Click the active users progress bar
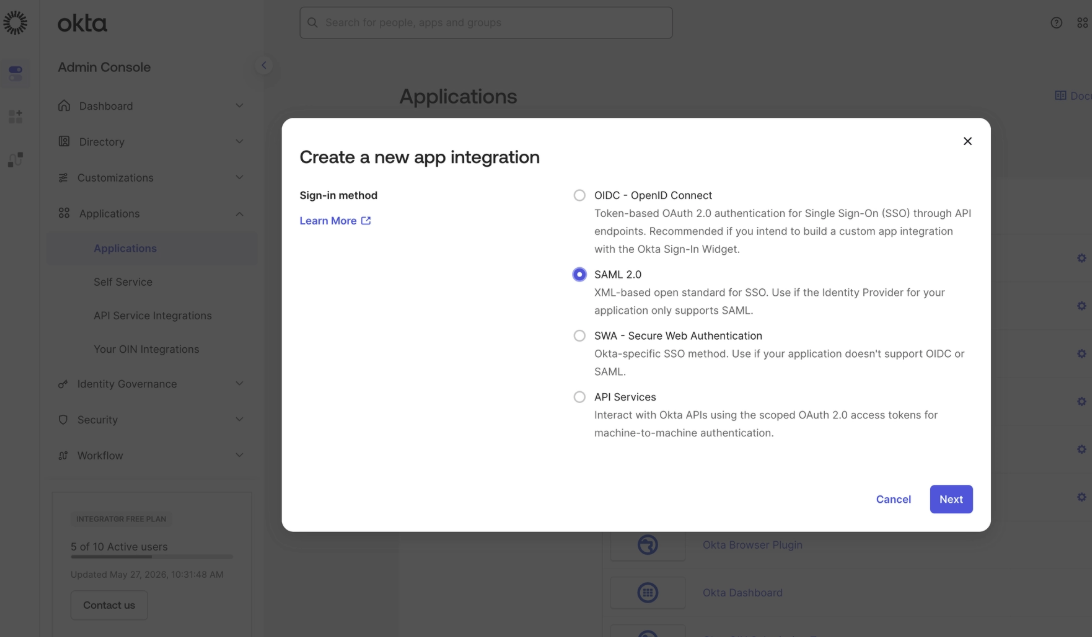 151,557
